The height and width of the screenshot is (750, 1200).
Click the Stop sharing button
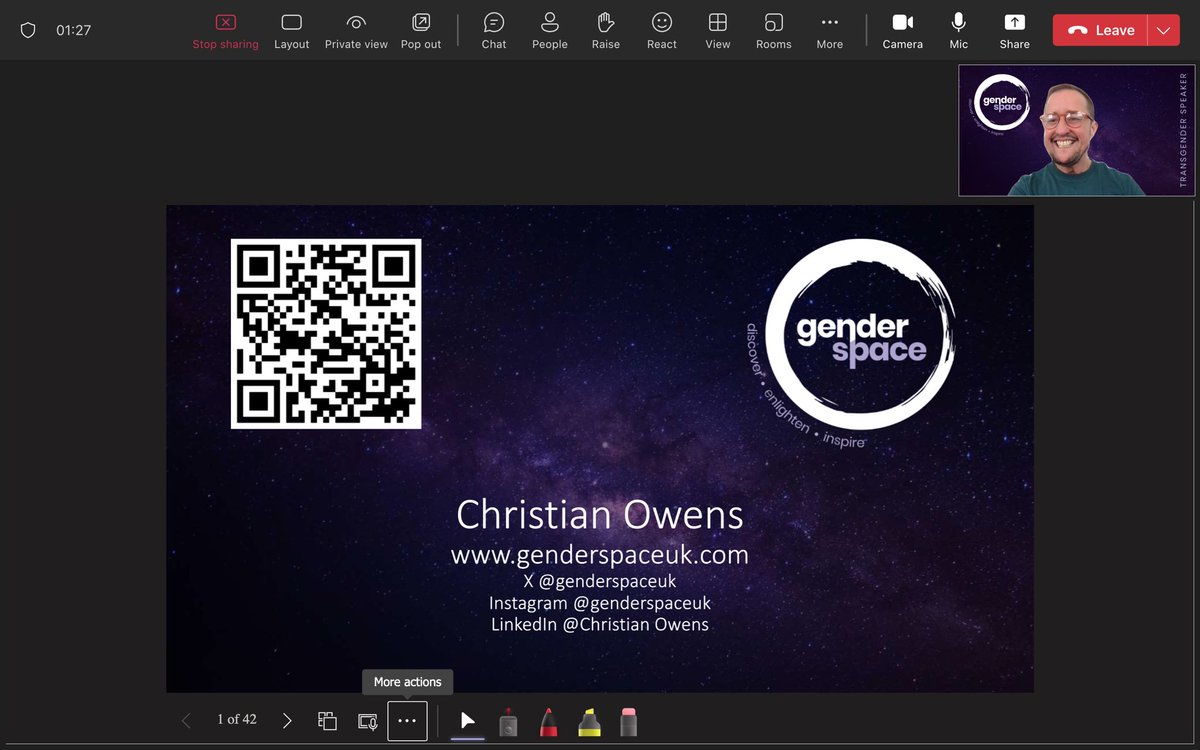(225, 31)
